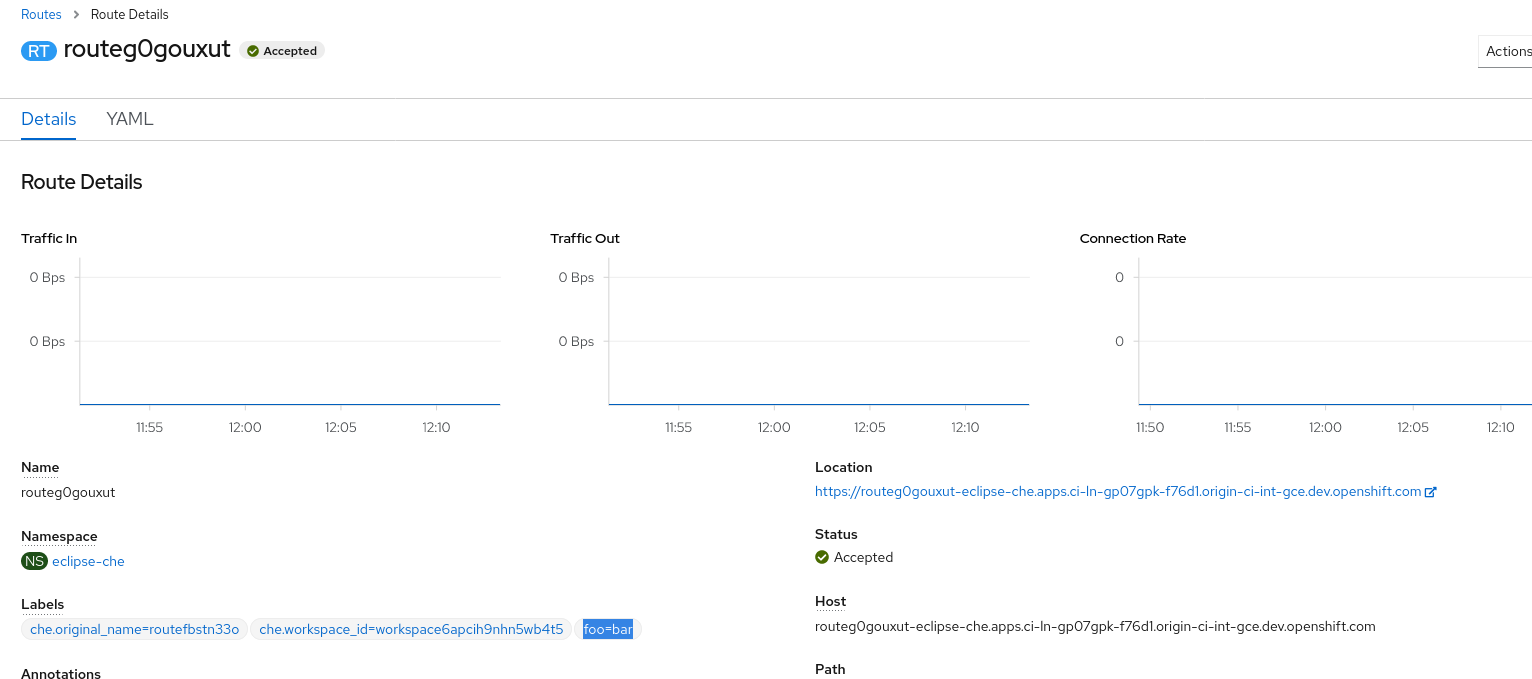Viewport: 1532px width, 679px height.
Task: Select the foo=bar label chip
Action: 608,629
